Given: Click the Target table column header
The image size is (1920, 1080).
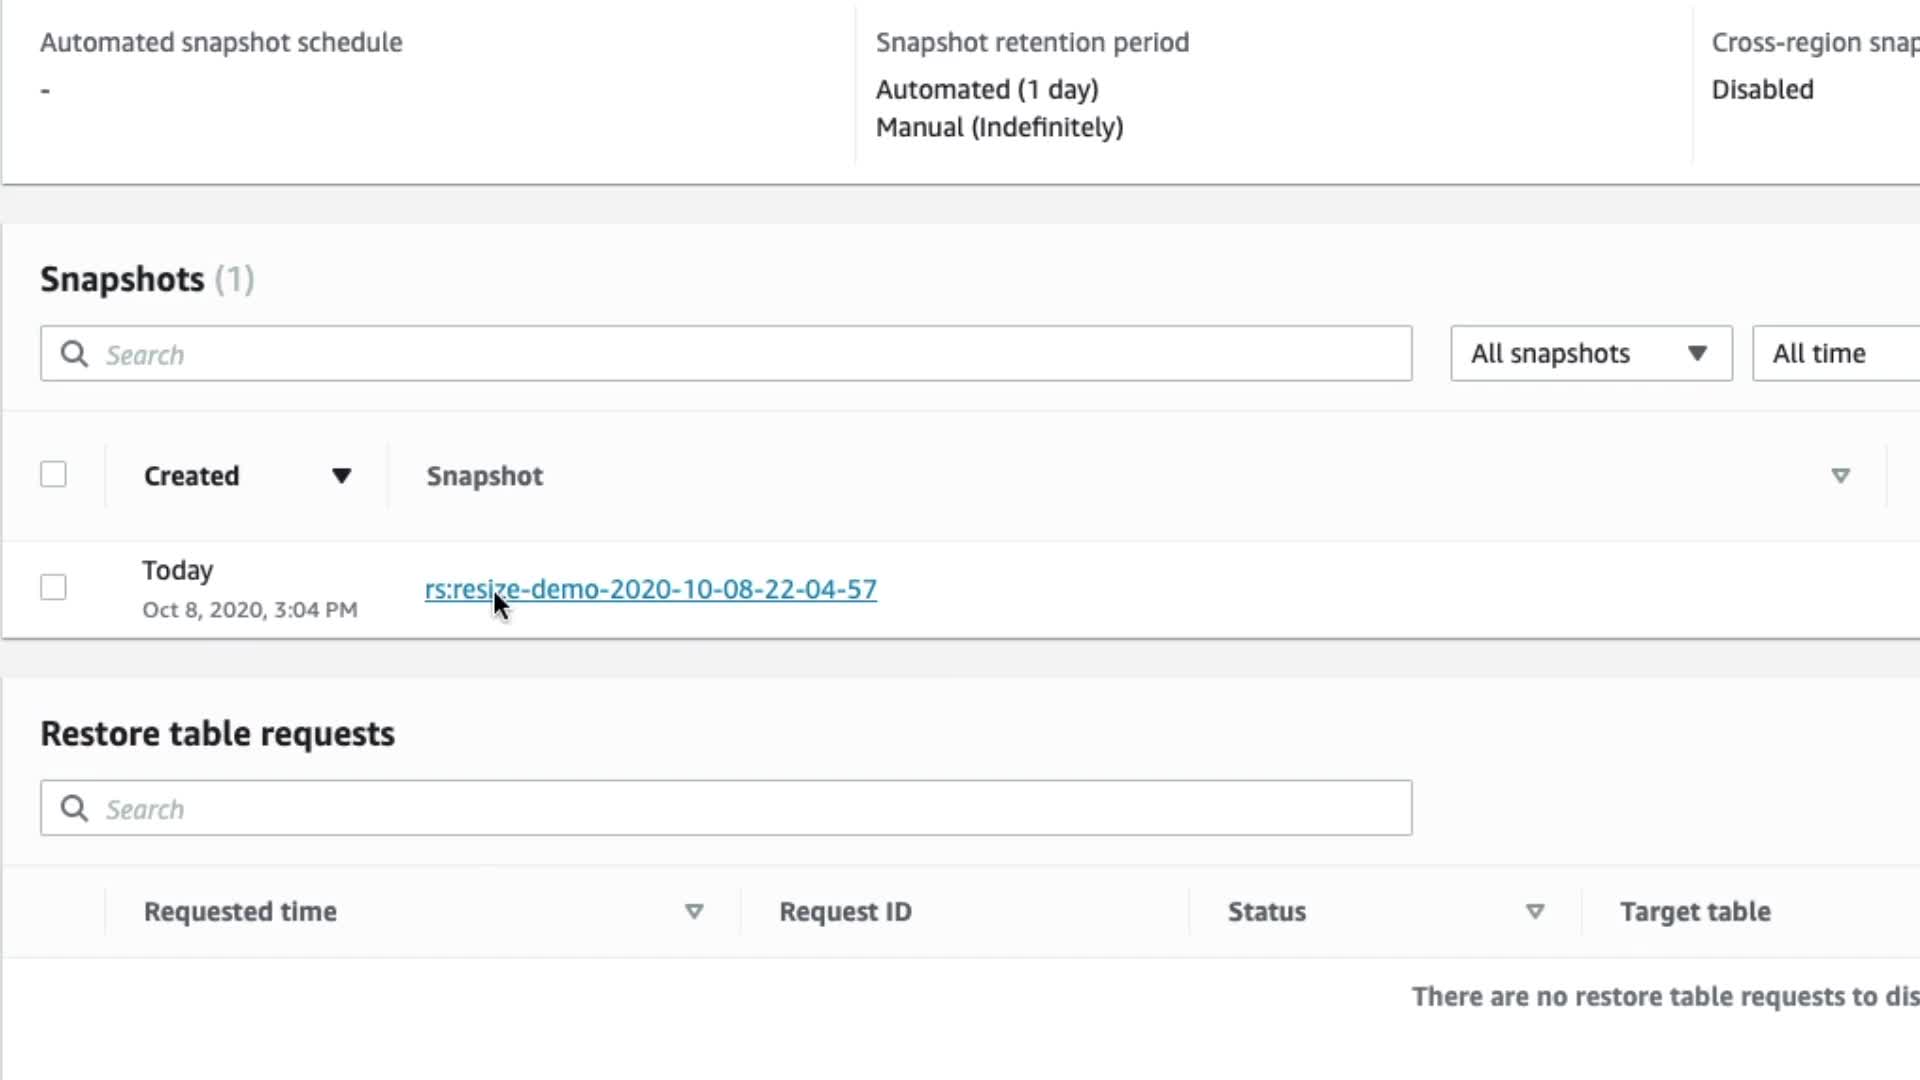Looking at the screenshot, I should 1695,912.
